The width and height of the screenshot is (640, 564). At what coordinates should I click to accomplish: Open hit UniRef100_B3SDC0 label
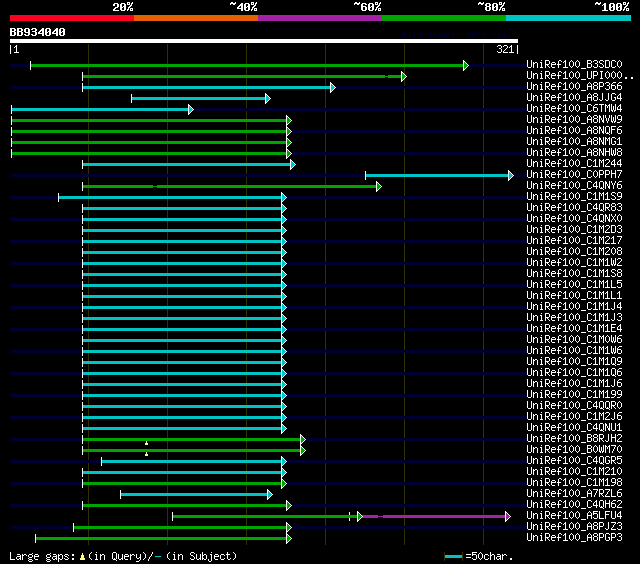point(574,64)
